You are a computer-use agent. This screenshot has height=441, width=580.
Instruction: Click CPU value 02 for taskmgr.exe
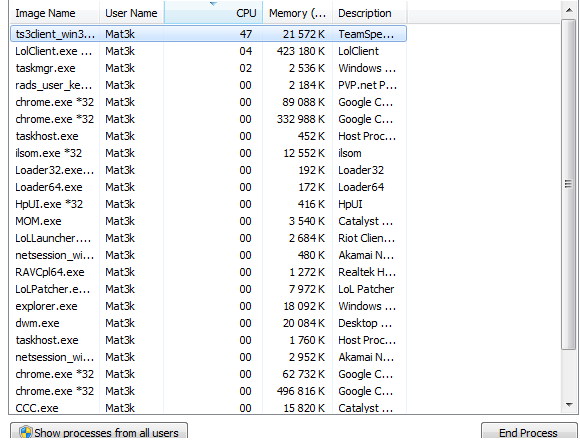coord(246,68)
